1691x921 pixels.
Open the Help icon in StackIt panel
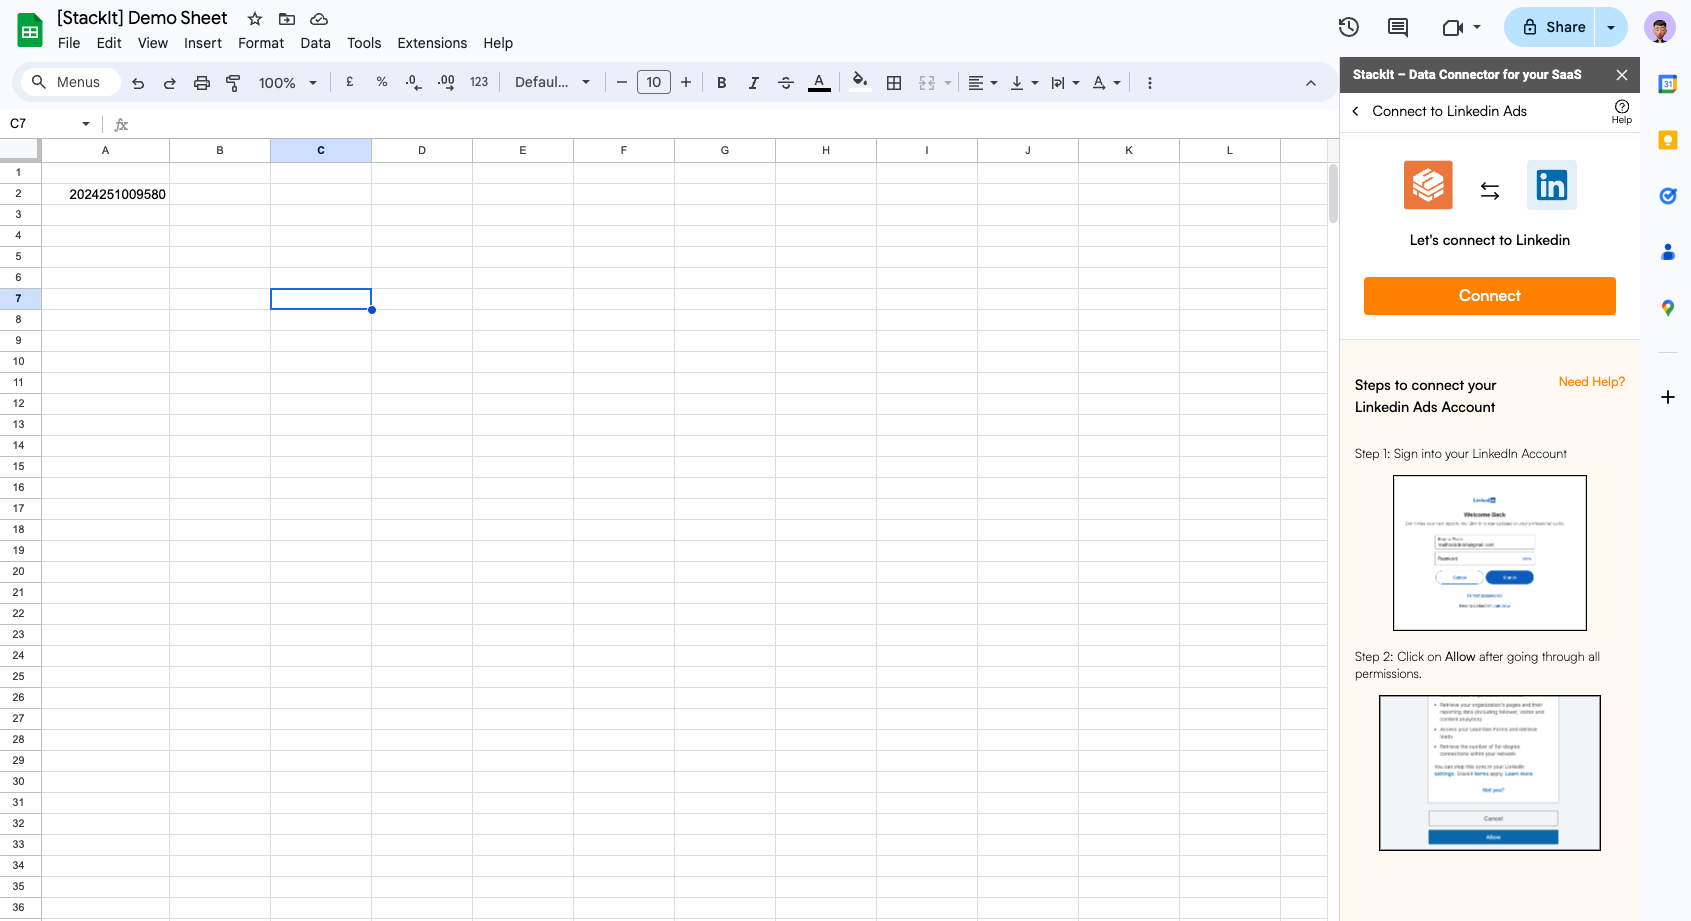(1622, 111)
